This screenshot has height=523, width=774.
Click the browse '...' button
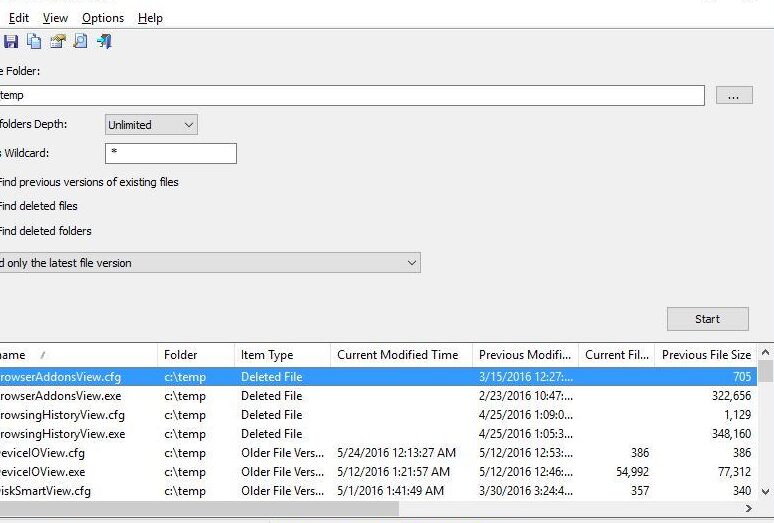coord(734,96)
